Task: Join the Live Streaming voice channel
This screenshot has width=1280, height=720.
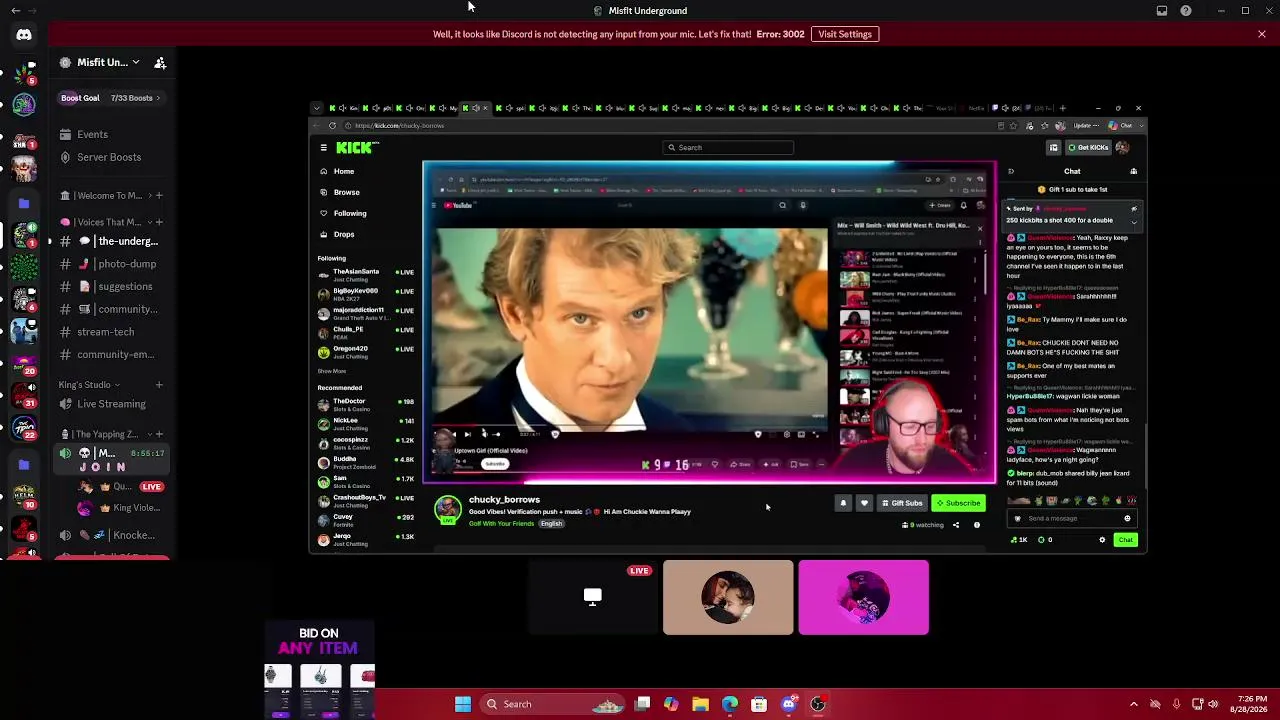Action: (x=111, y=404)
